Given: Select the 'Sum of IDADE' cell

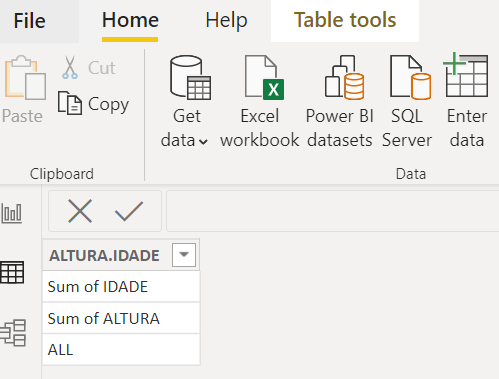Looking at the screenshot, I should (121, 287).
